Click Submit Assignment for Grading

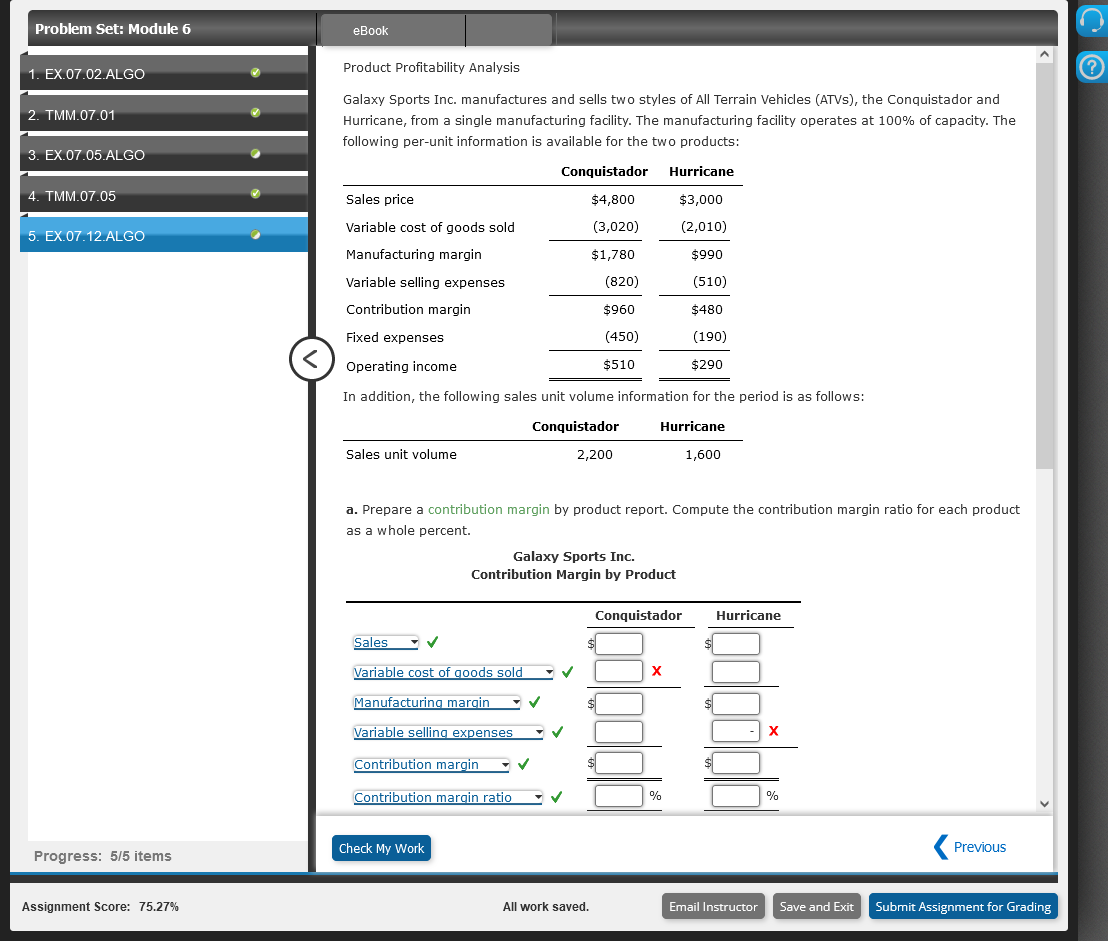click(962, 906)
